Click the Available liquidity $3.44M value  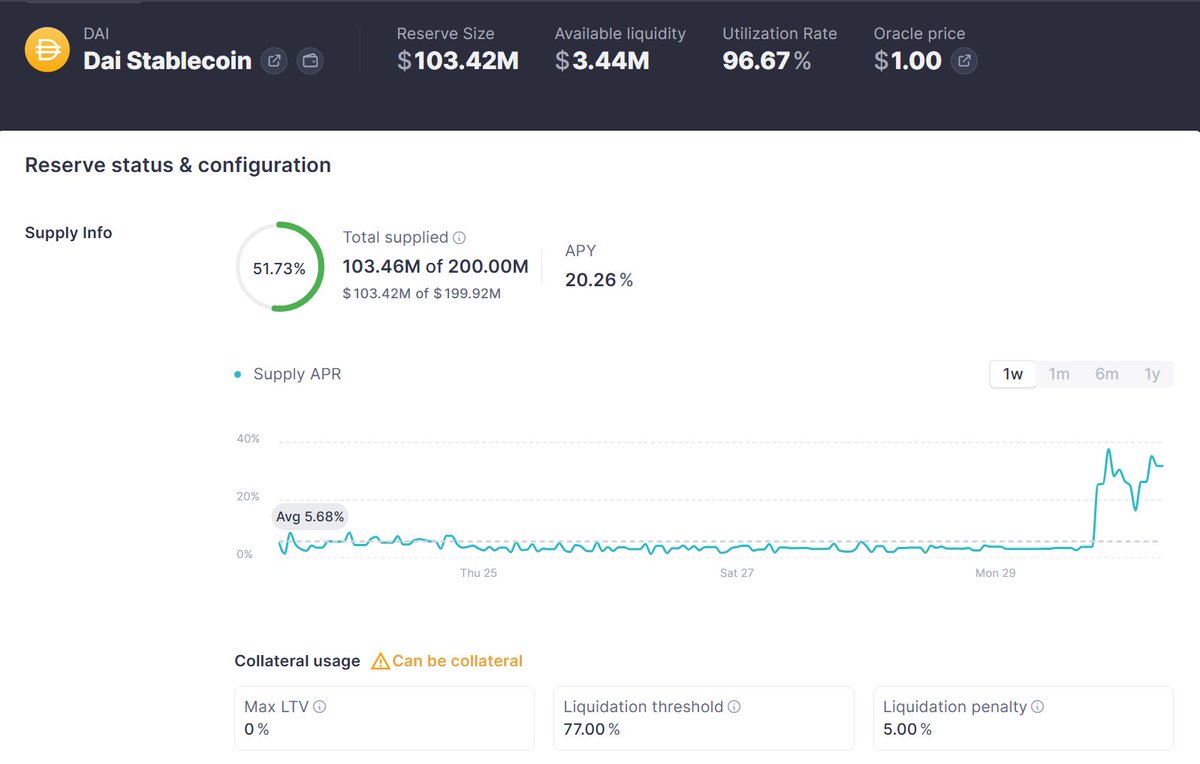pos(602,61)
